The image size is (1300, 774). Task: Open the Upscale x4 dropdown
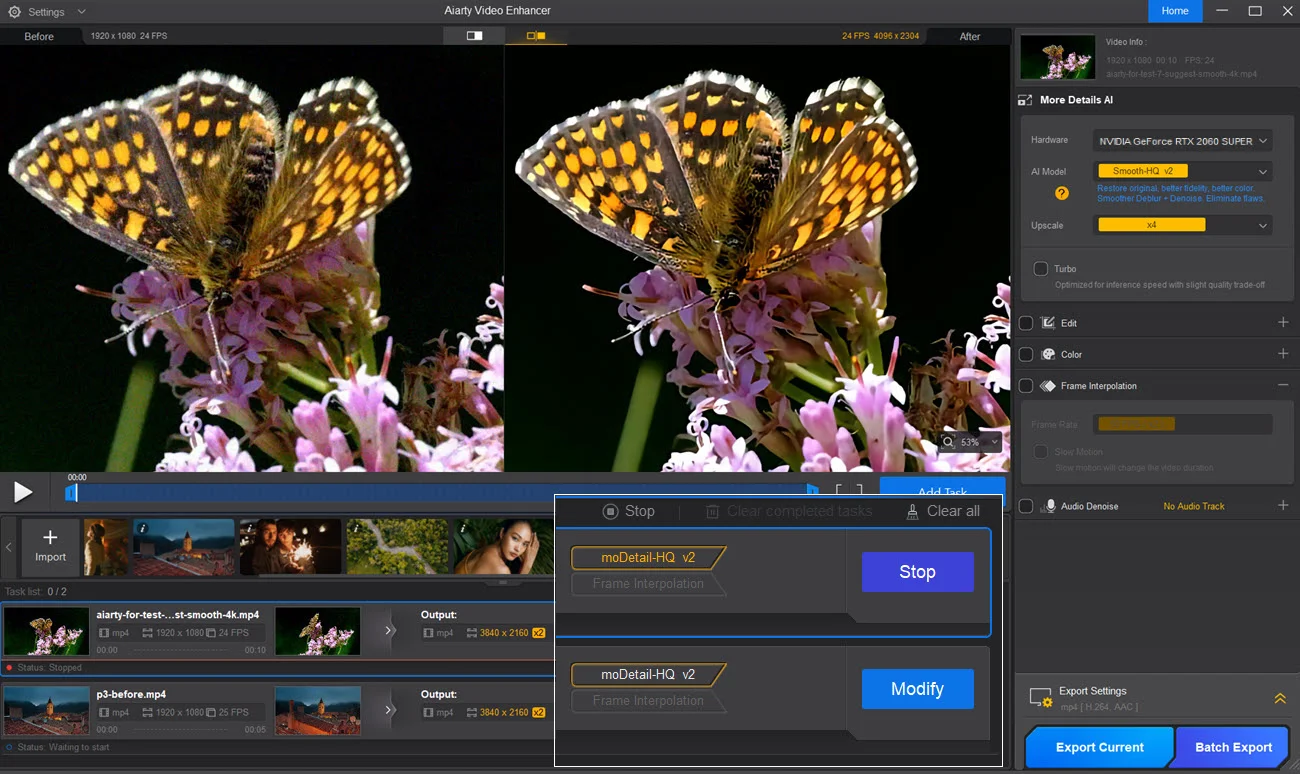(1183, 224)
